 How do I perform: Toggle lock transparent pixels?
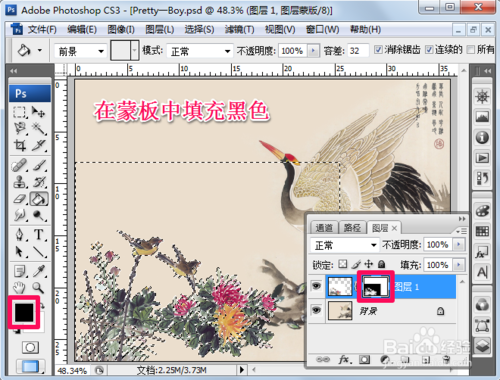(x=342, y=264)
